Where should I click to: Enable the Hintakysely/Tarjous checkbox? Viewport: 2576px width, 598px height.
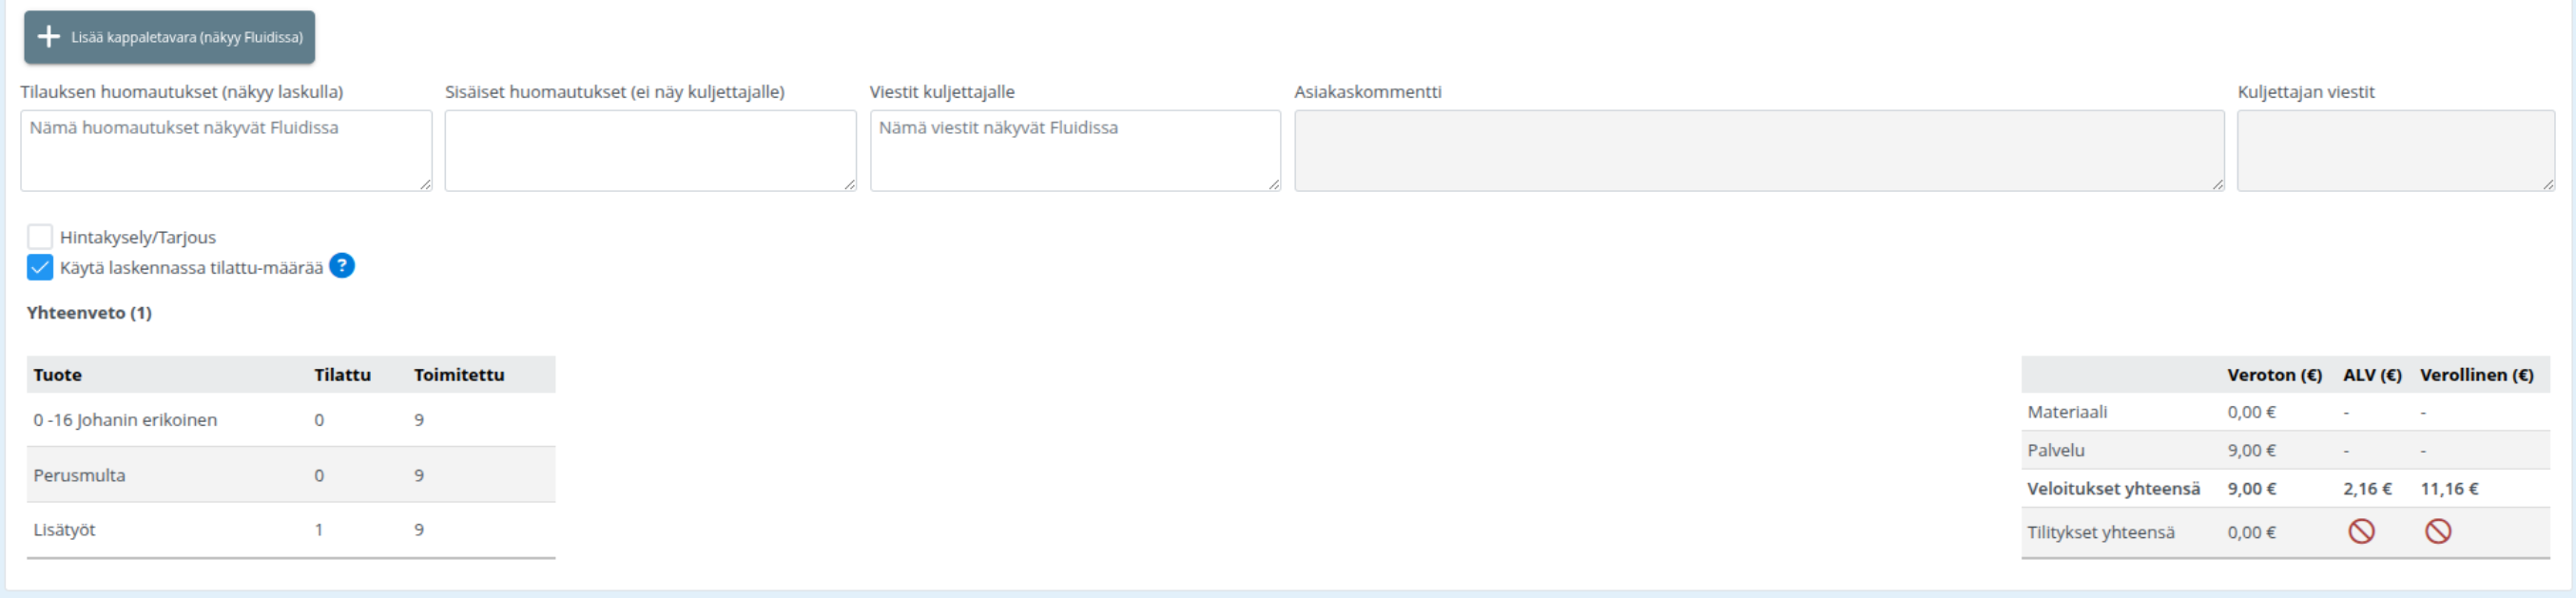[40, 237]
